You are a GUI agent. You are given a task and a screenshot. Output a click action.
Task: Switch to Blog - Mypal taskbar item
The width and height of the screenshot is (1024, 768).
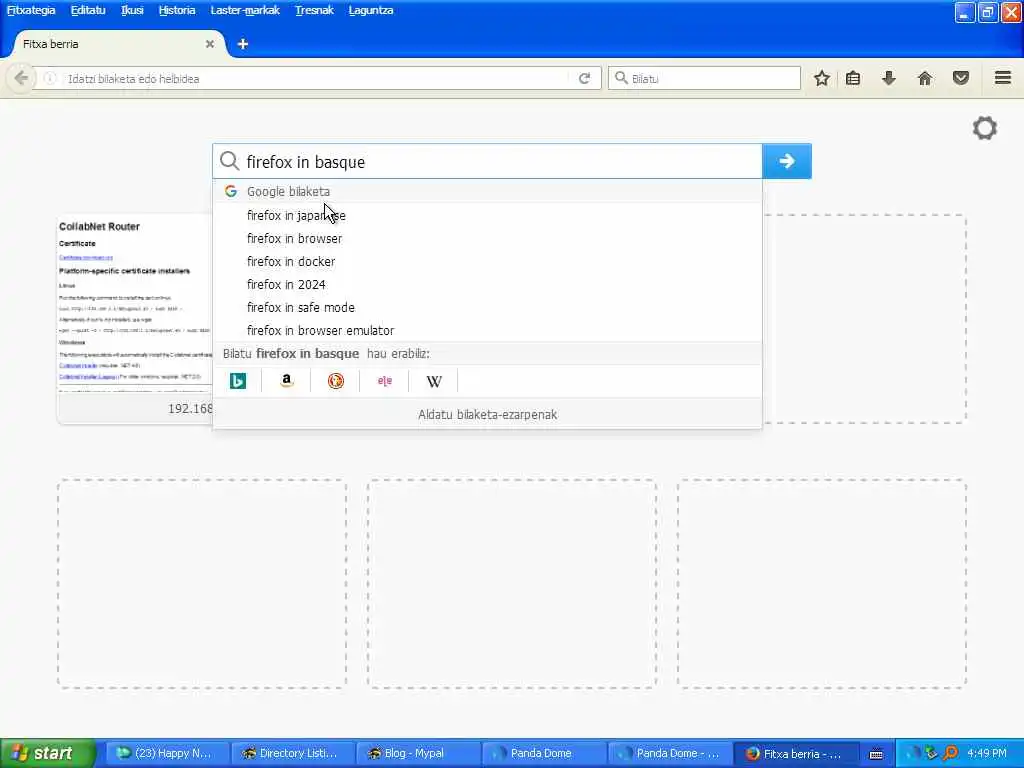pos(419,753)
